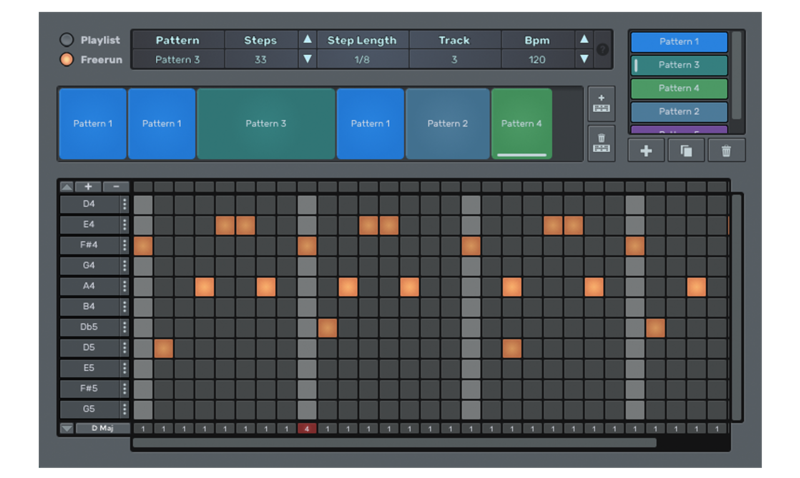The width and height of the screenshot is (800, 478).
Task: Add a new pattern with the plus button
Action: coord(646,150)
